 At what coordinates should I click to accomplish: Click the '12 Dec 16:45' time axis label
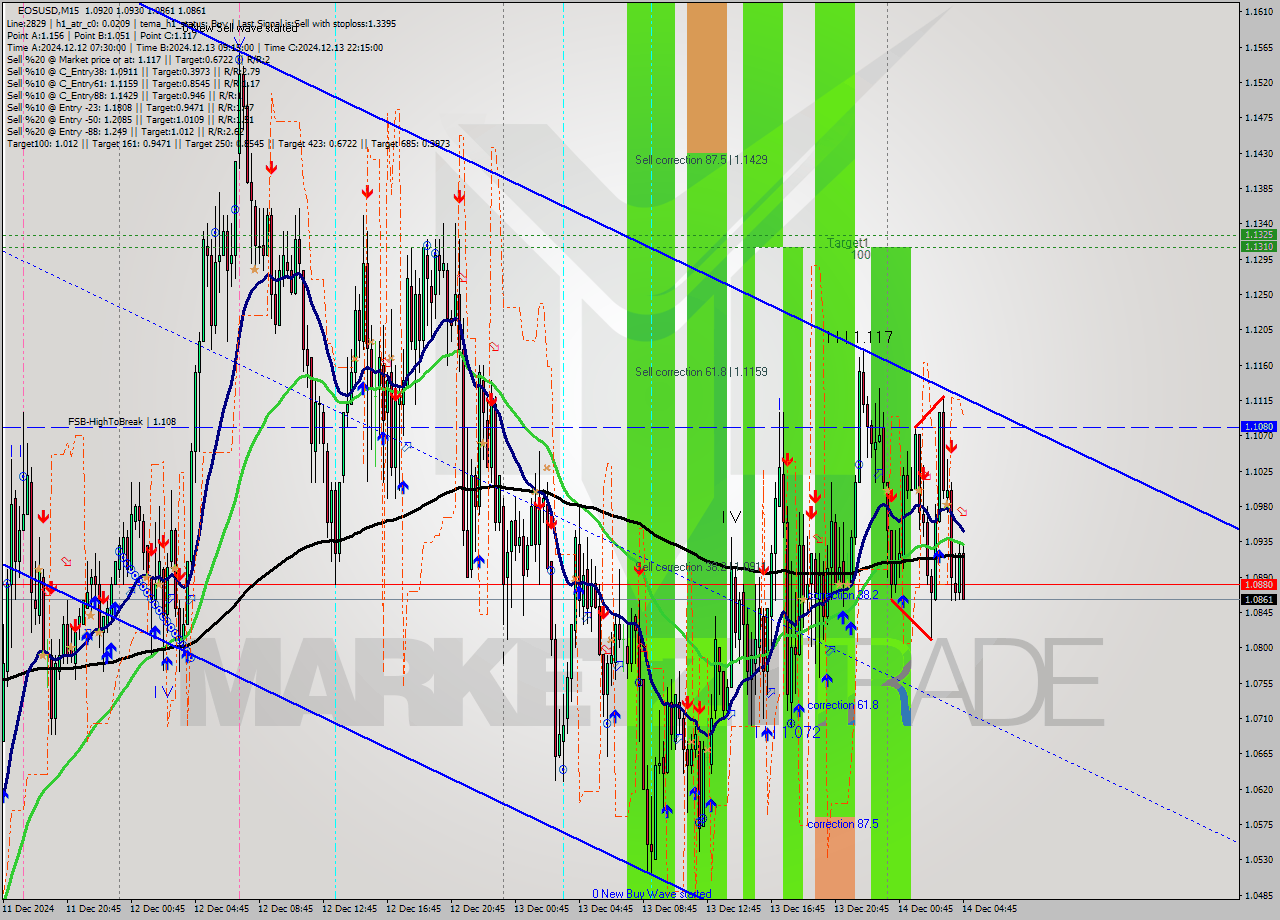(x=411, y=909)
